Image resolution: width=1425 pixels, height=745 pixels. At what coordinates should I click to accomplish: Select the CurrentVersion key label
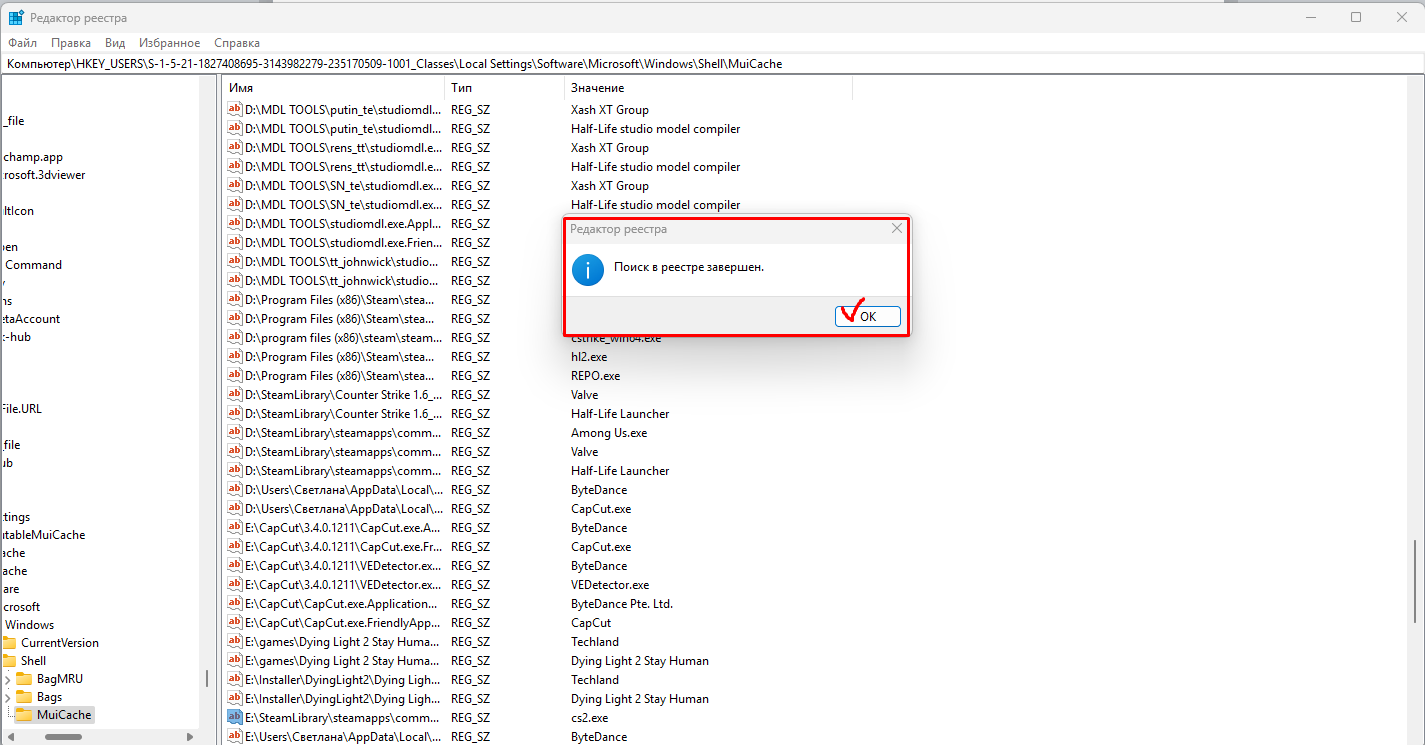[x=60, y=643]
